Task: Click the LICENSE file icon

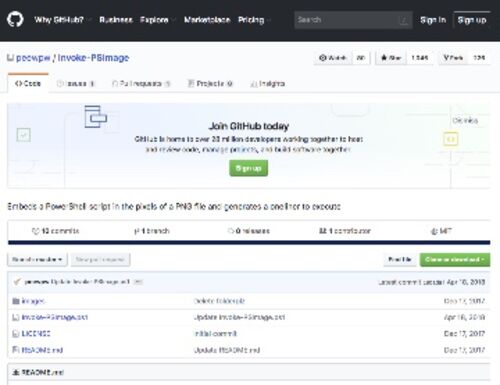Action: click(x=16, y=334)
